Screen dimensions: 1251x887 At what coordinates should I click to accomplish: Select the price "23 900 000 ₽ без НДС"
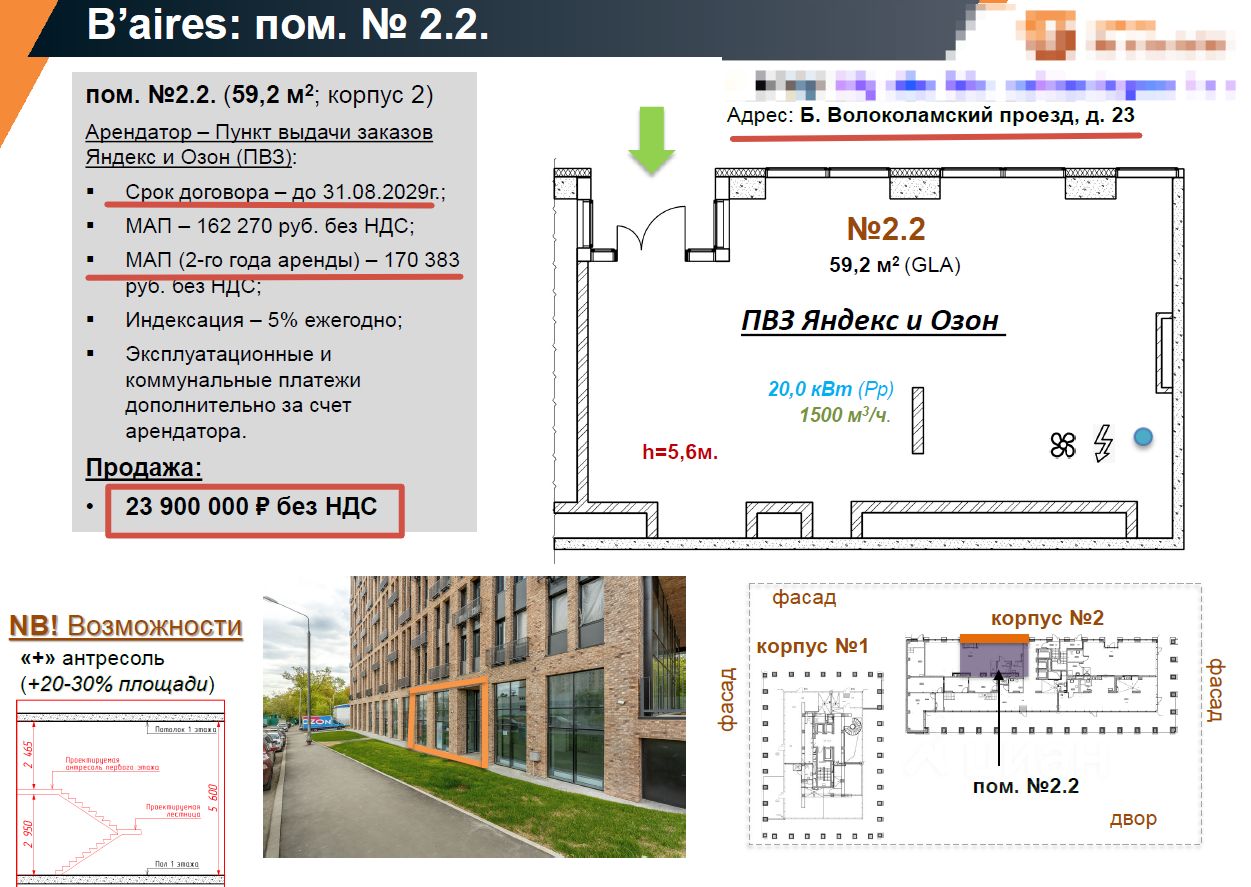coord(251,507)
